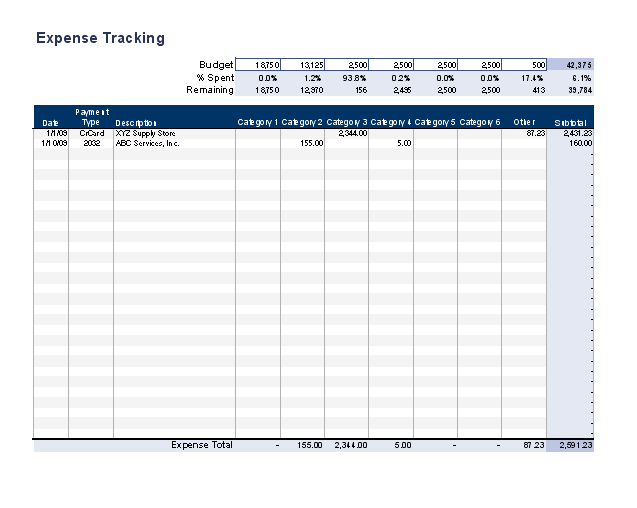The width and height of the screenshot is (637, 508).
Task: Select the ABC Services, Inc. description cell
Action: point(148,143)
